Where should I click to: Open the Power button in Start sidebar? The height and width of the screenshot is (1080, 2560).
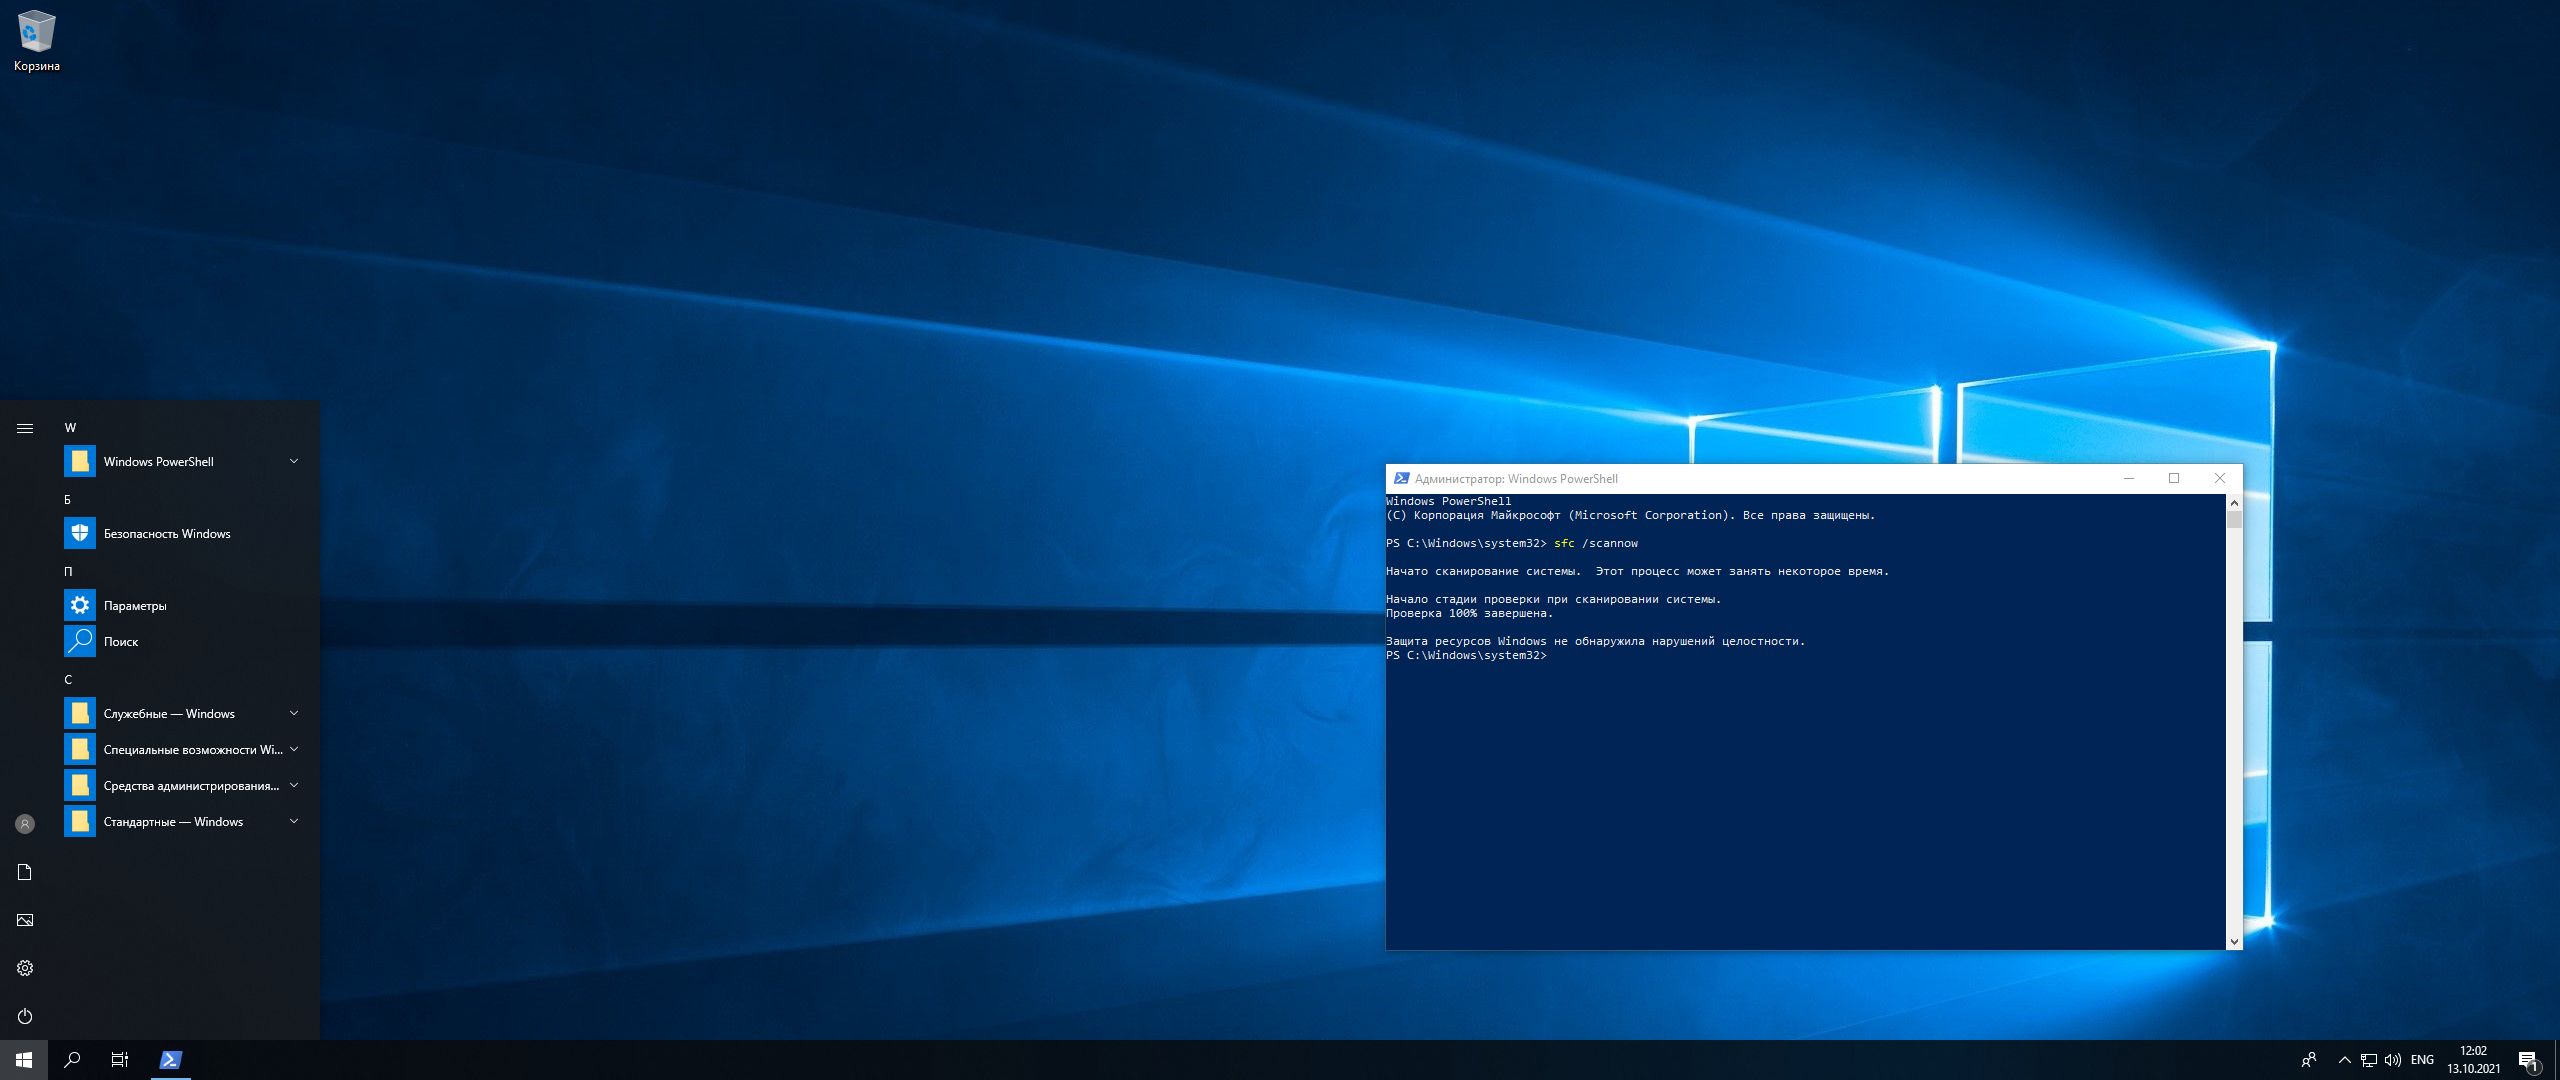[x=25, y=1016]
